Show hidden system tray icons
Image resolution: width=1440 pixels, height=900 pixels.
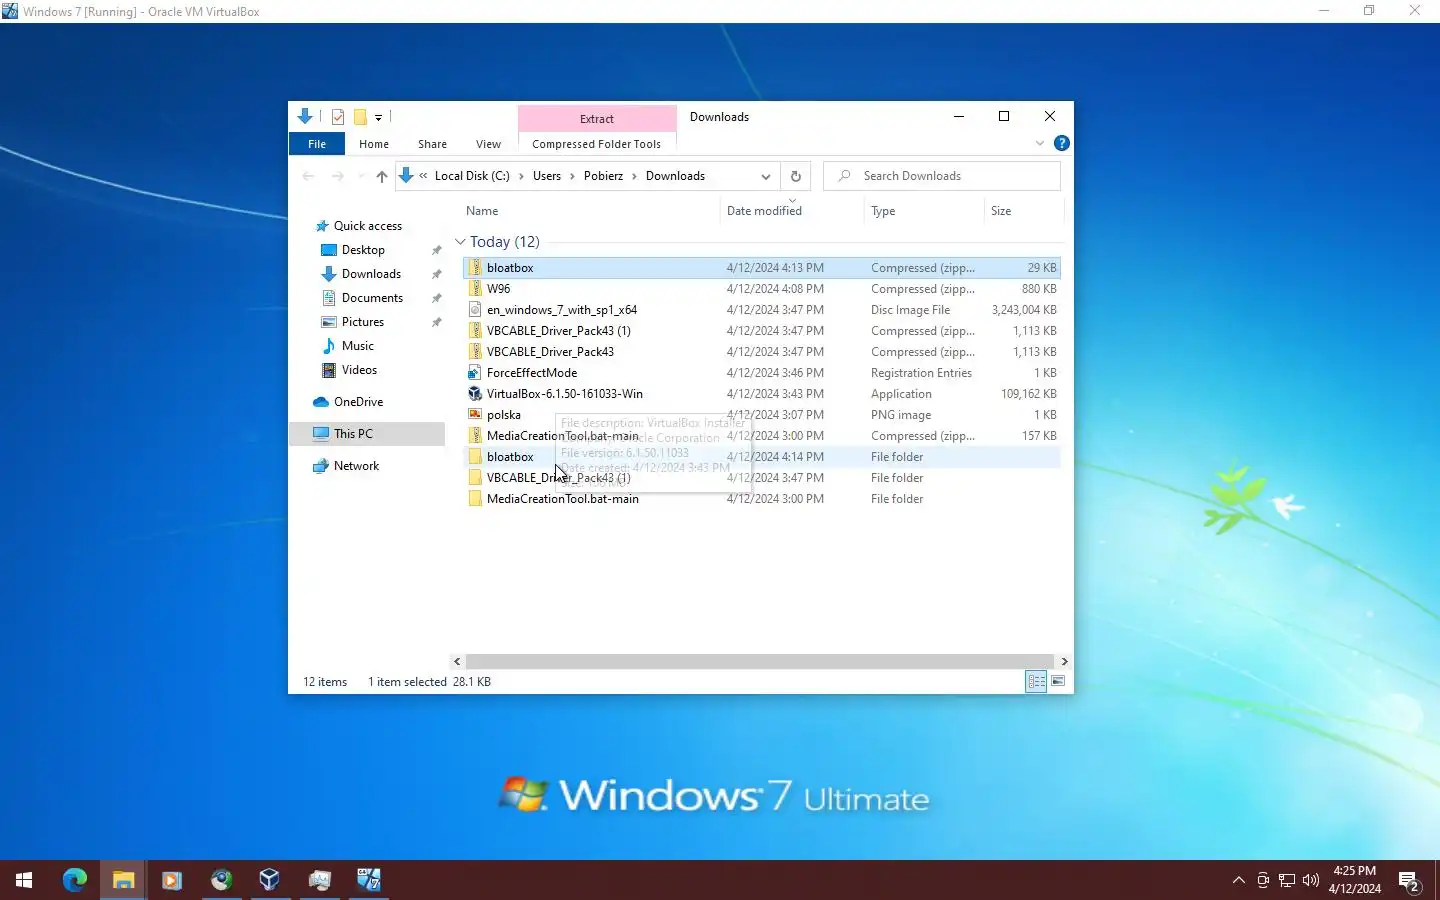[x=1239, y=881]
